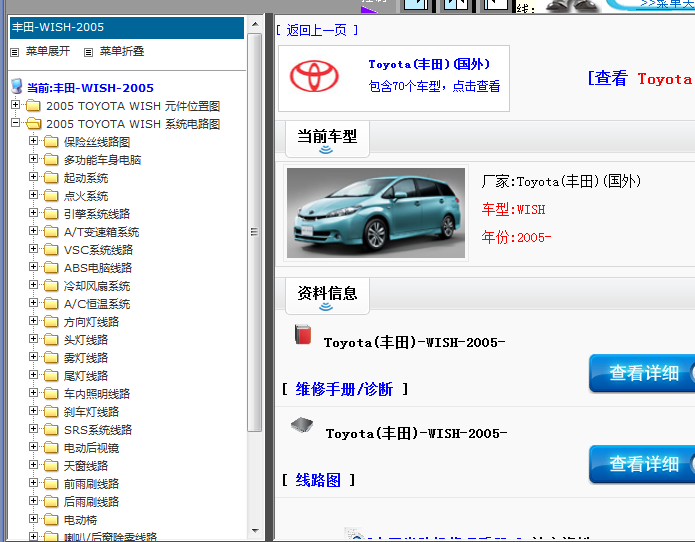The image size is (695, 542).
Task: Click the folder icon for 元件位置图
Action: tap(33, 105)
